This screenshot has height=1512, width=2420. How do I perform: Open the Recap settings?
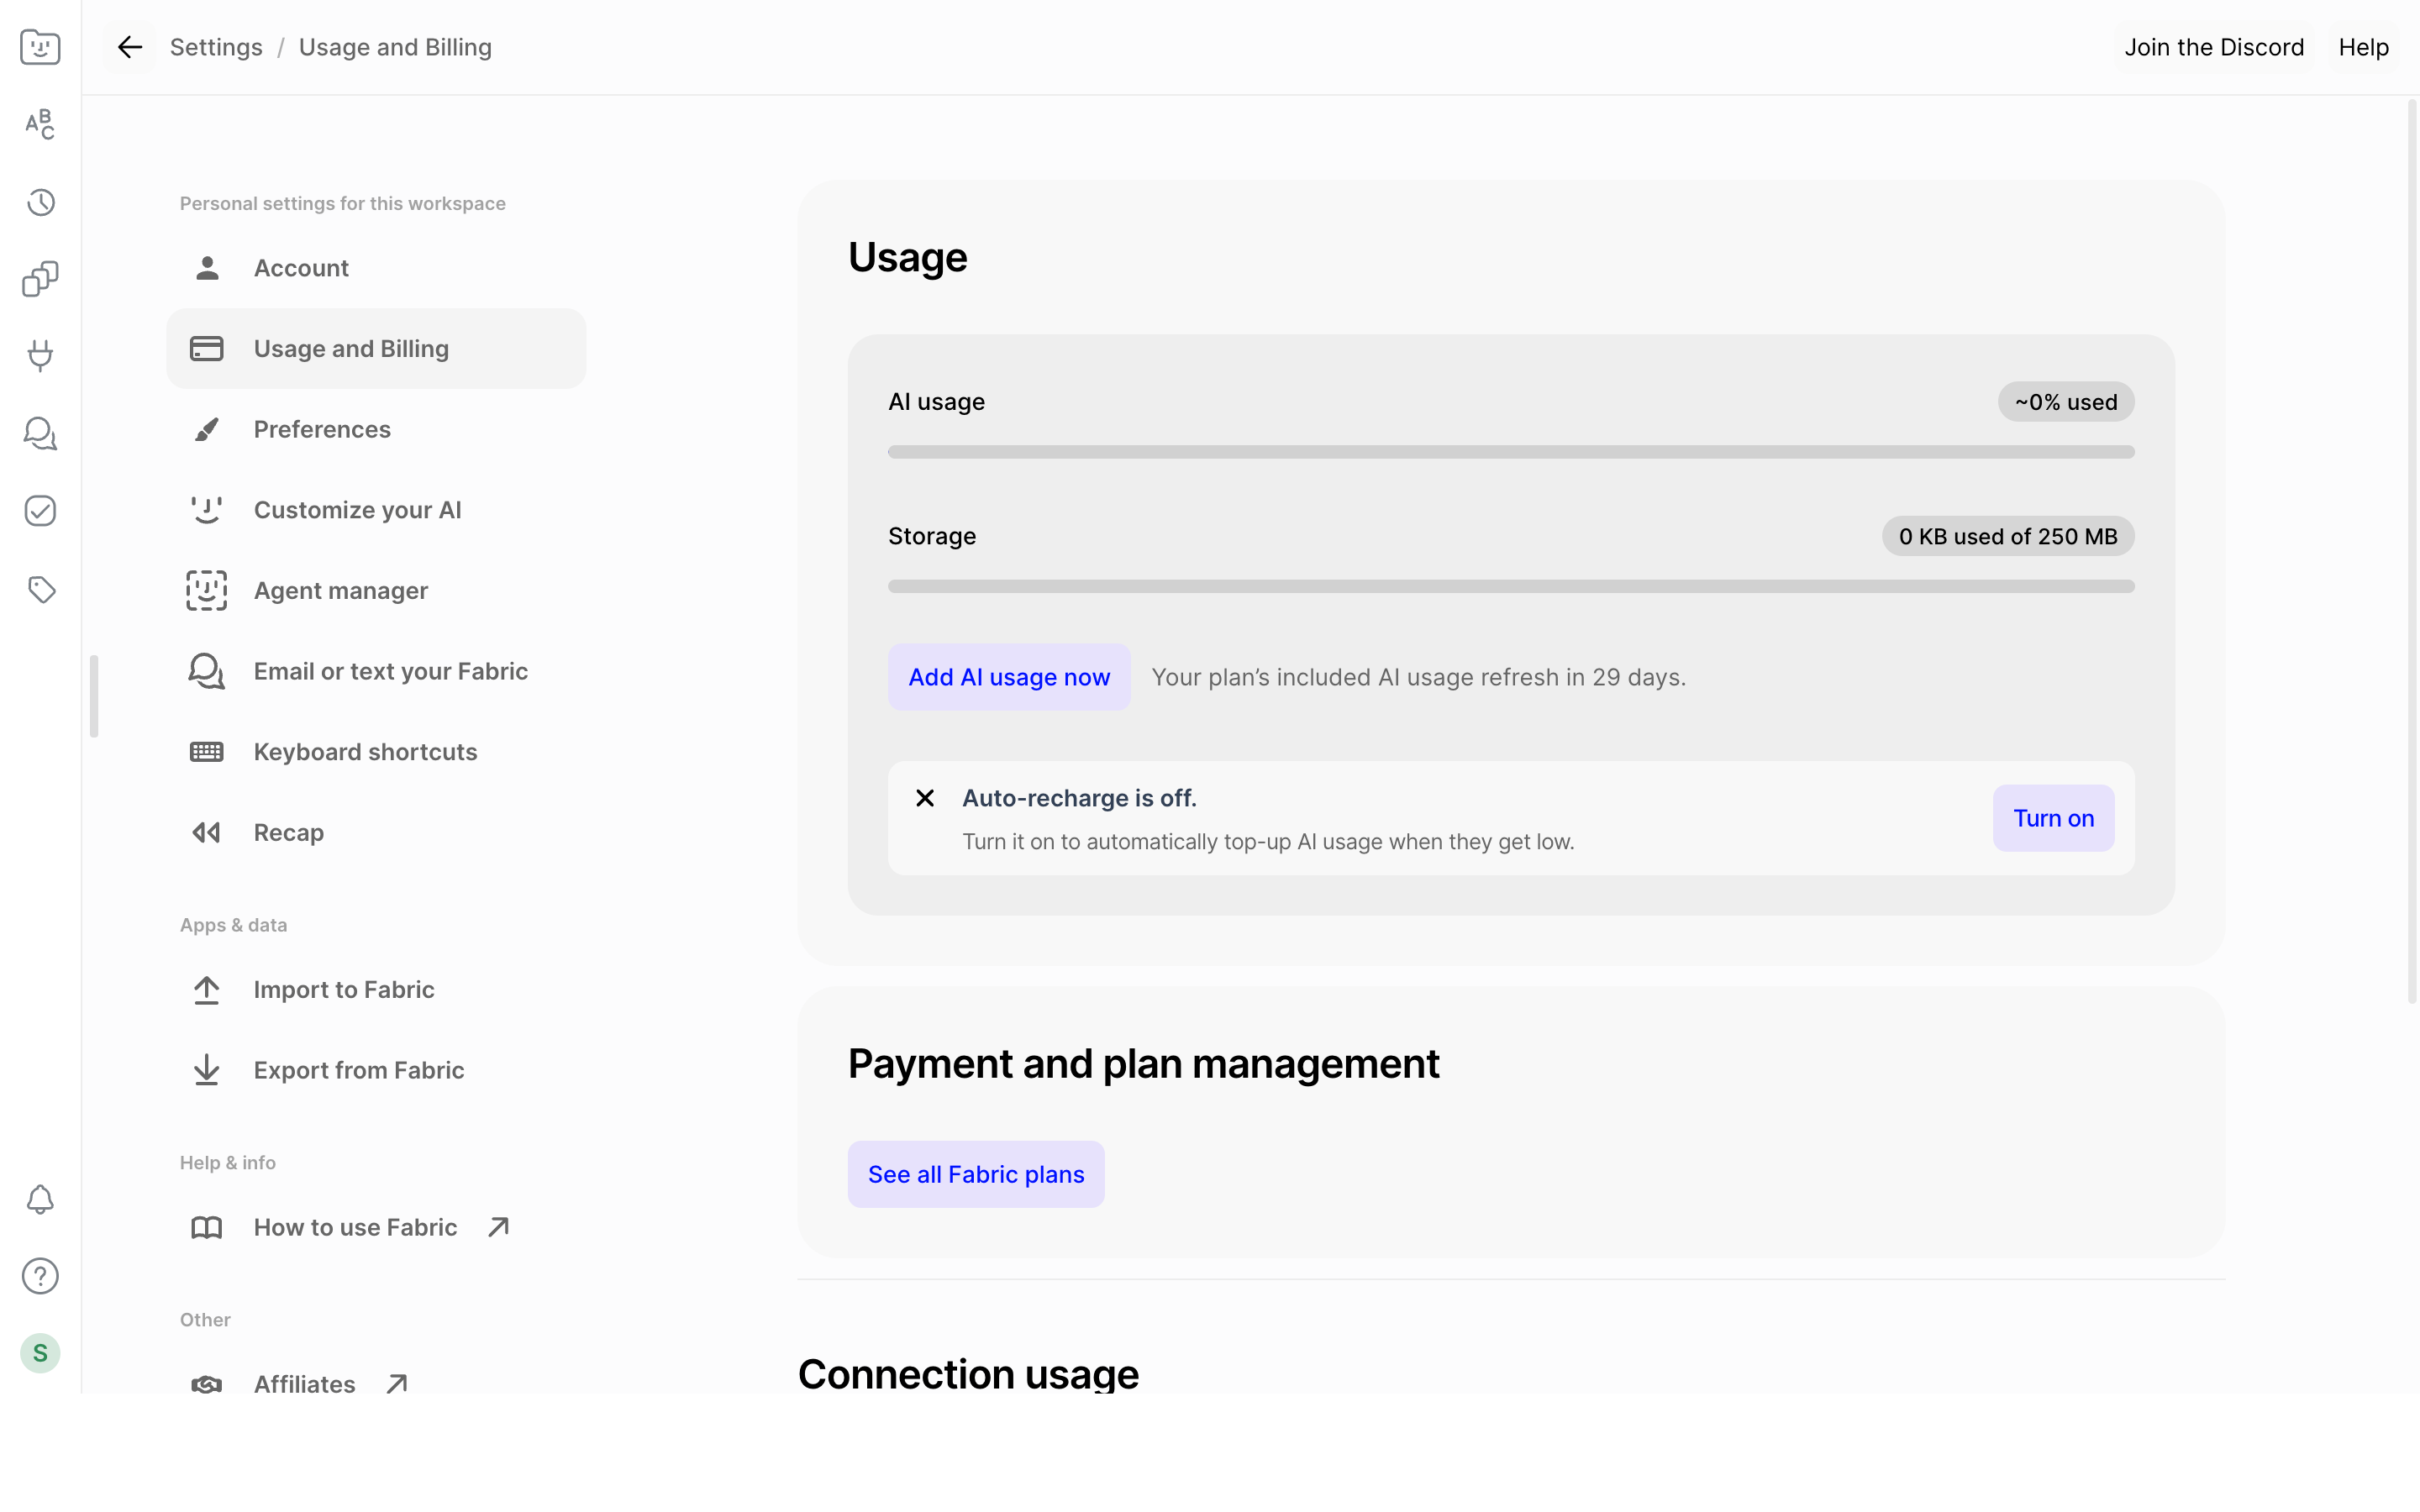[x=376, y=832]
